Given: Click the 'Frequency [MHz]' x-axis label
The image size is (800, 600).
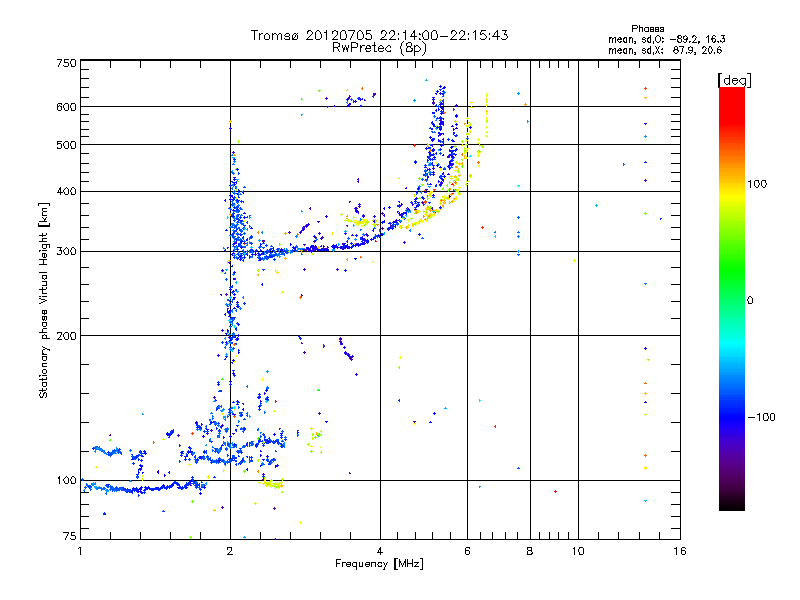Looking at the screenshot, I should [x=379, y=564].
